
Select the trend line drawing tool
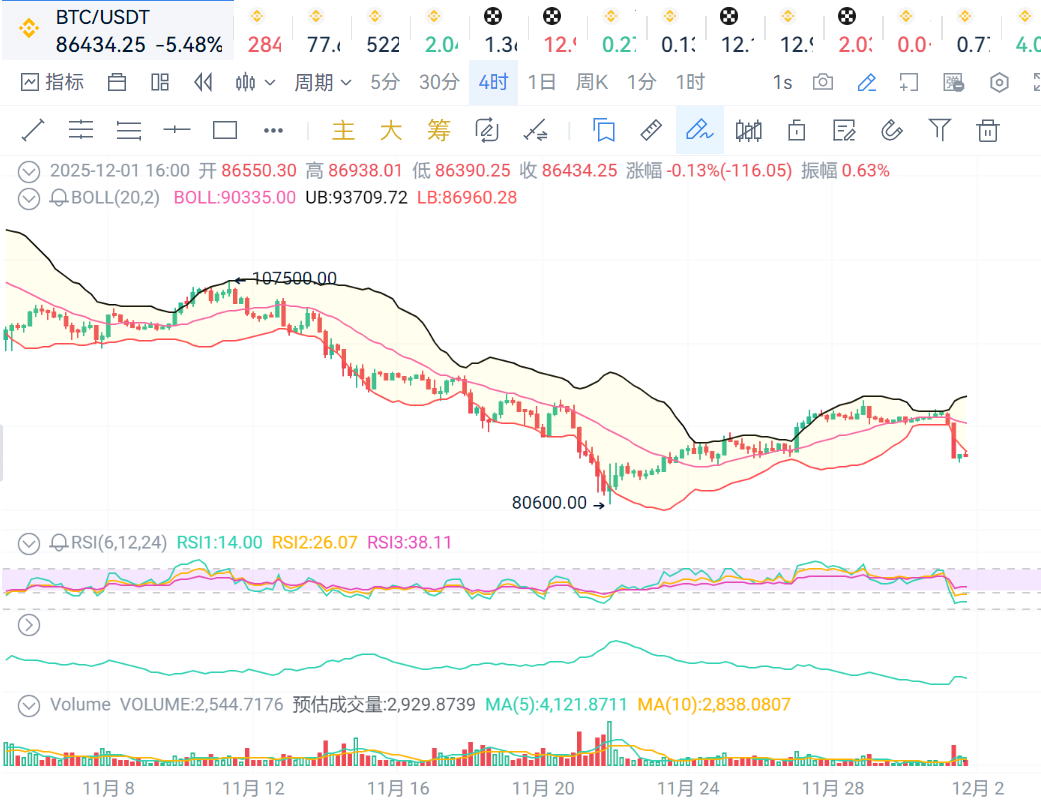point(33,130)
